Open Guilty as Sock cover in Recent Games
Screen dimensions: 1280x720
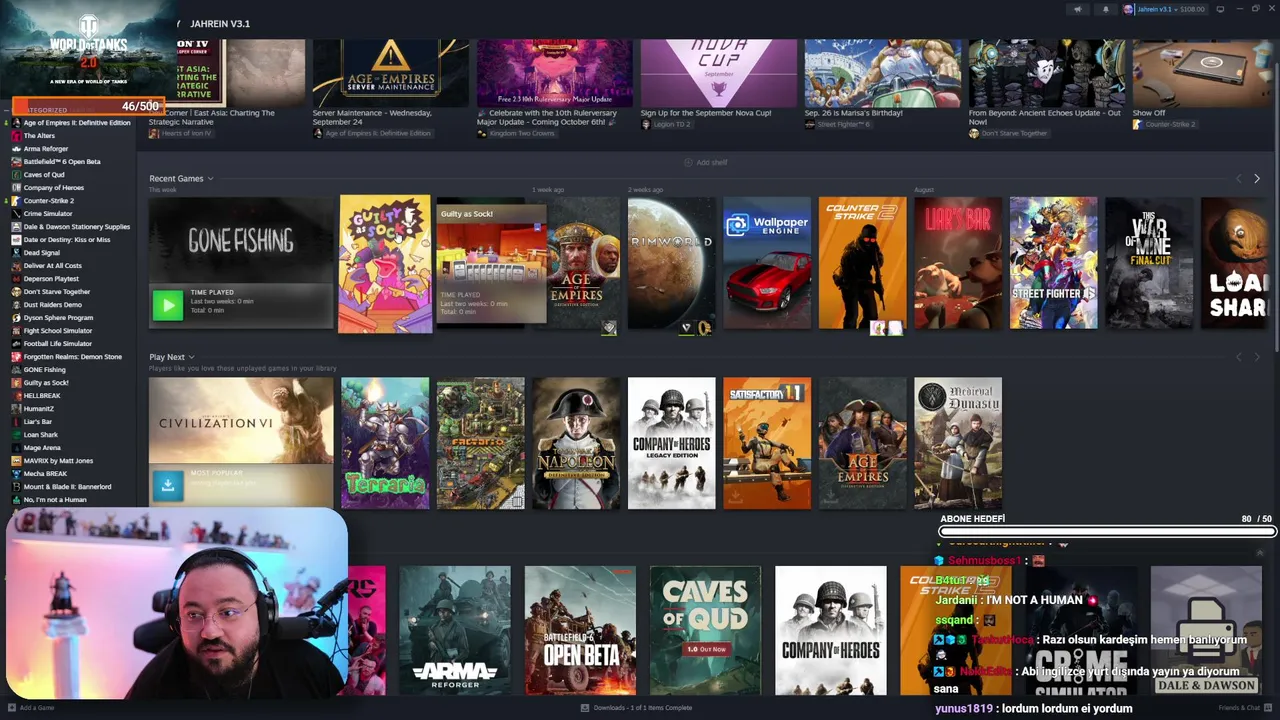tap(385, 263)
